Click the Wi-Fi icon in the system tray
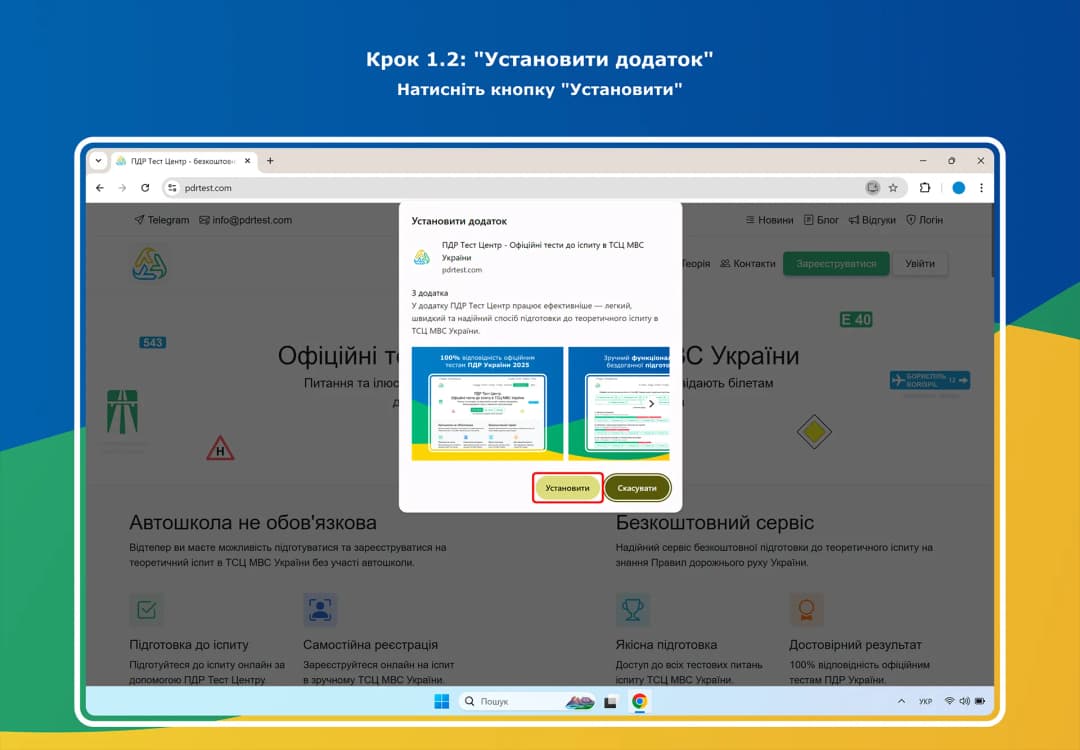 (949, 701)
